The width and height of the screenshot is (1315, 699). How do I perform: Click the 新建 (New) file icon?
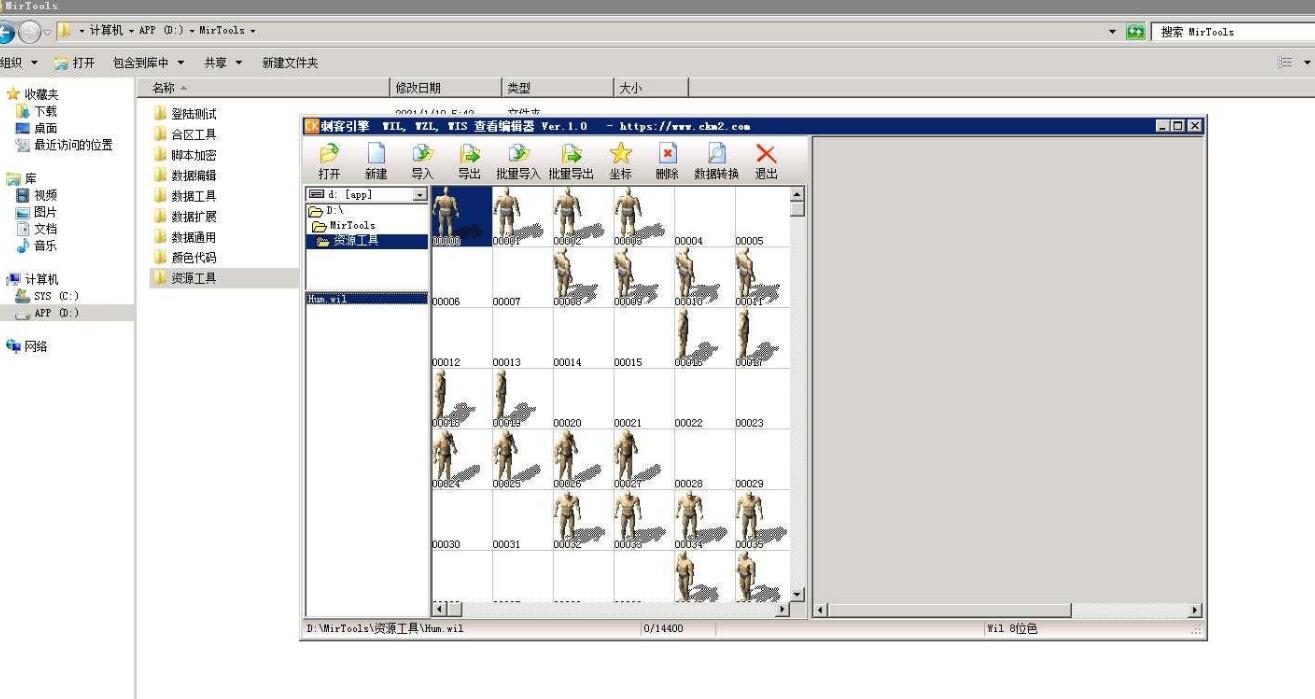tap(376, 154)
